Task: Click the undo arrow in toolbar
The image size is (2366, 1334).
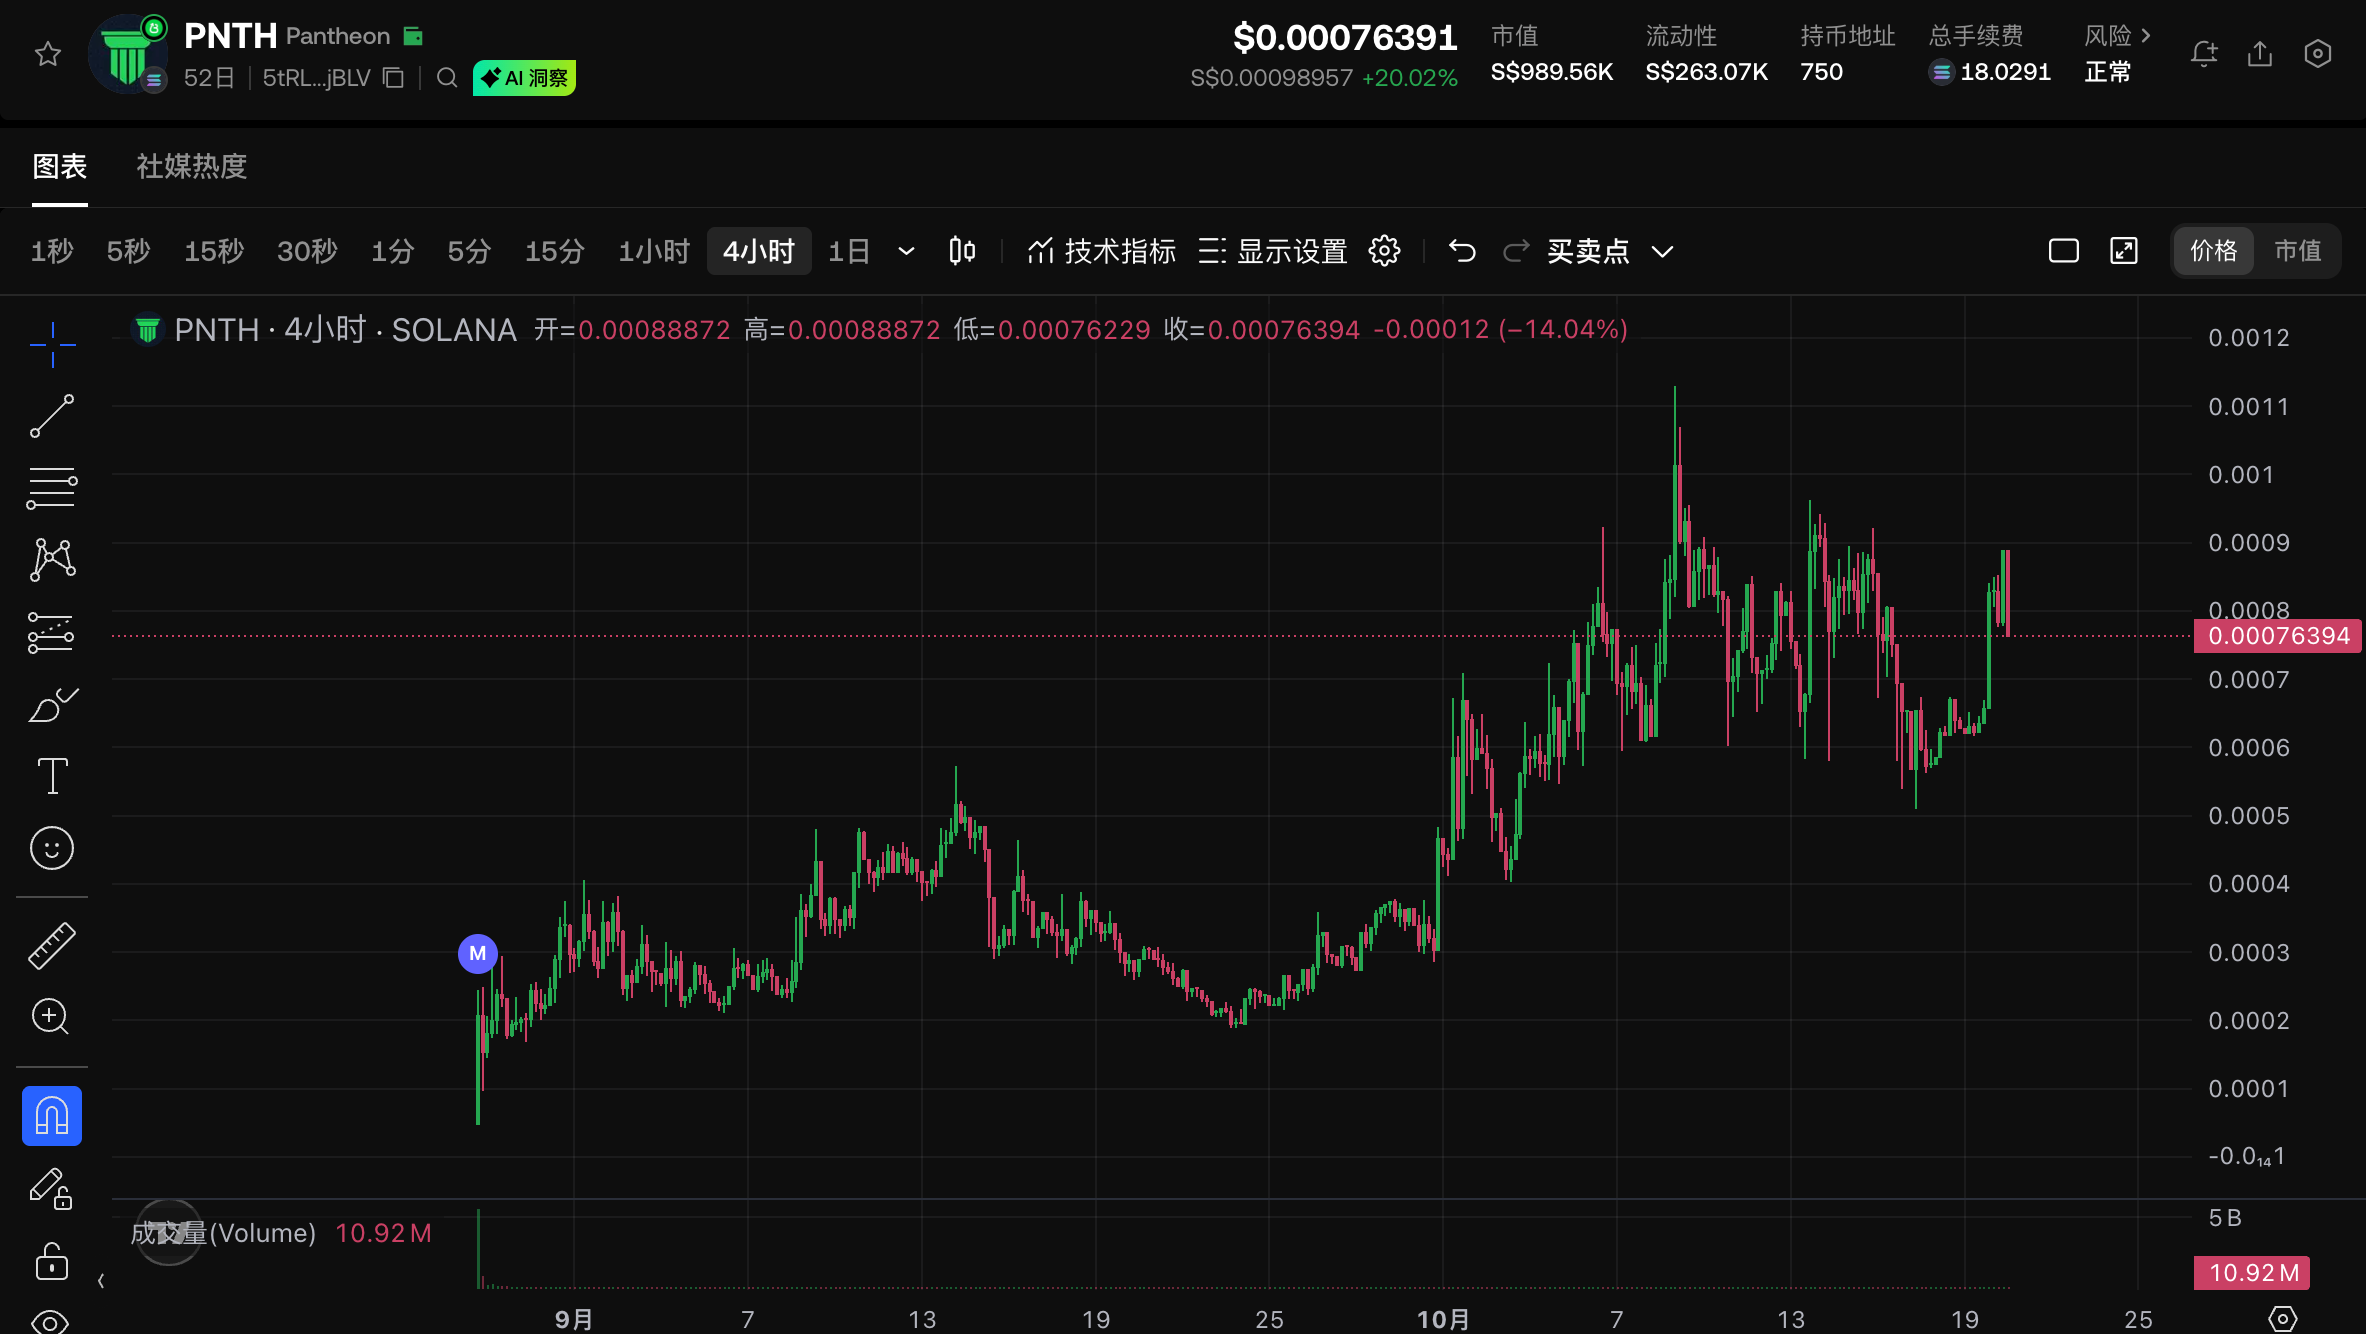Action: tap(1462, 251)
